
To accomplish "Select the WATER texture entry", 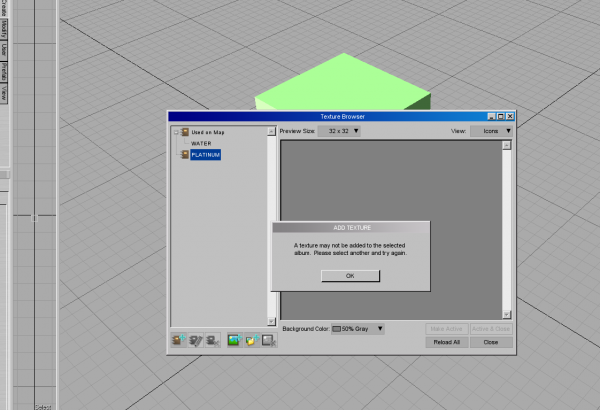I will (200, 143).
